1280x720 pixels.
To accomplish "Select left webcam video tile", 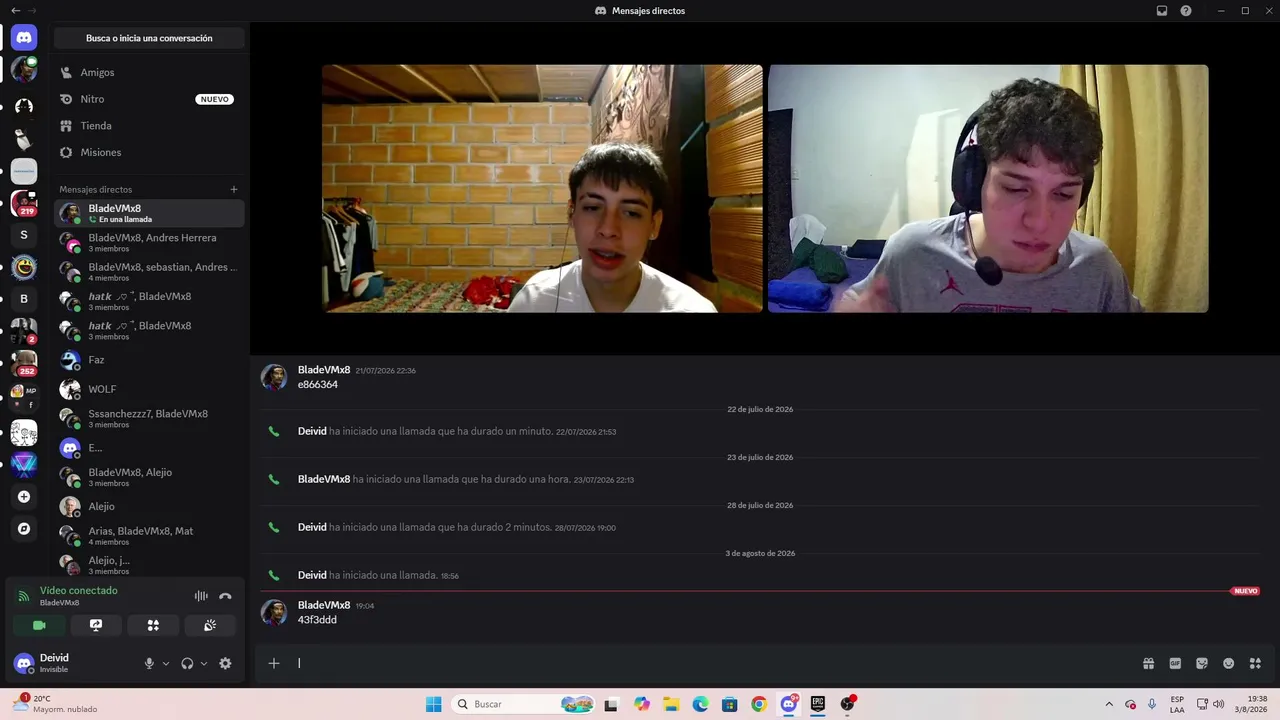I will [542, 189].
